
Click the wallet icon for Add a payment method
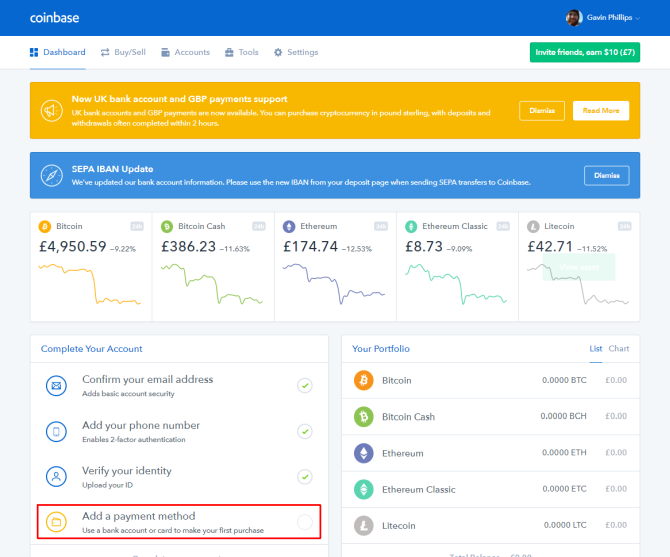56,522
